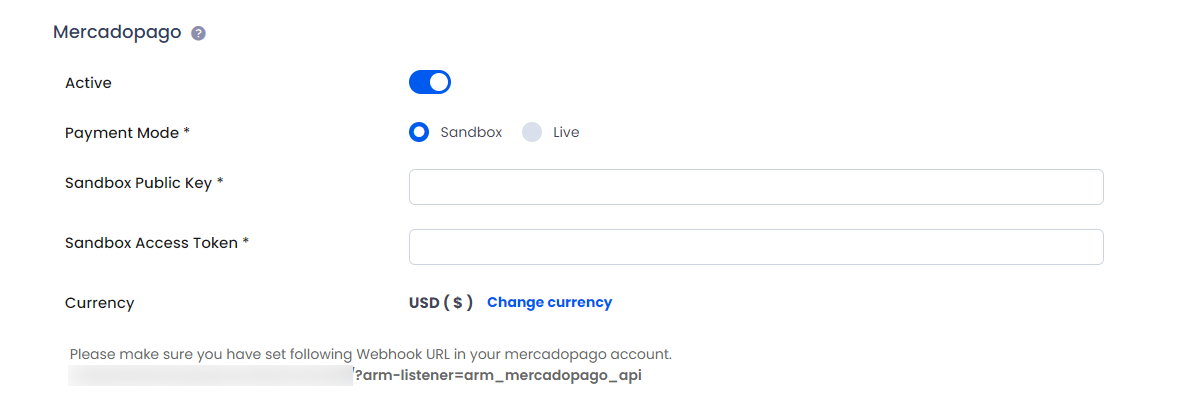Disable the Active toggle switch
Screen dimensions: 1183x412
[430, 82]
